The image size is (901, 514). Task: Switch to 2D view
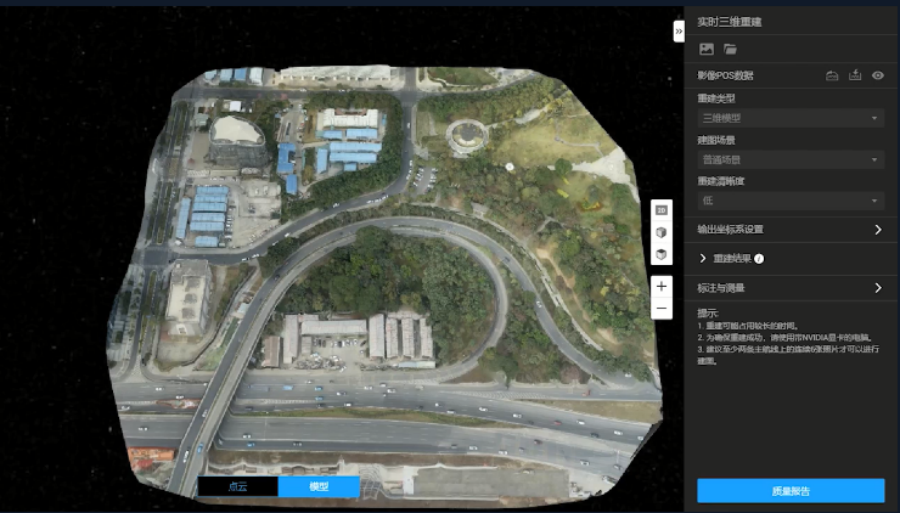tap(661, 210)
